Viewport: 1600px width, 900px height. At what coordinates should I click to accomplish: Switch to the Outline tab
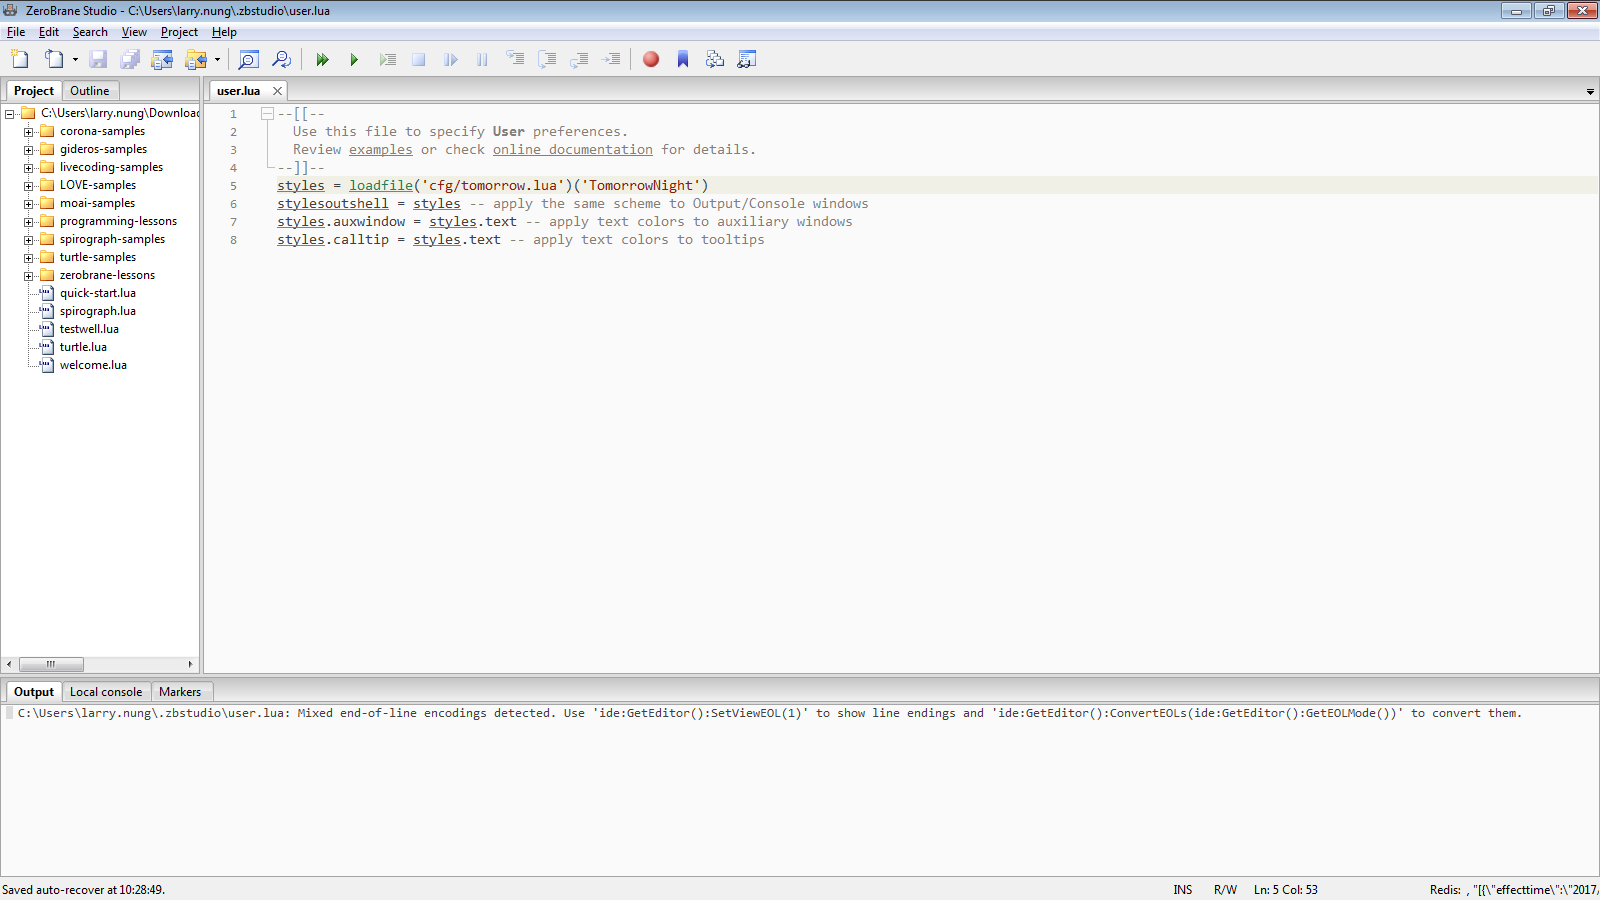coord(90,91)
